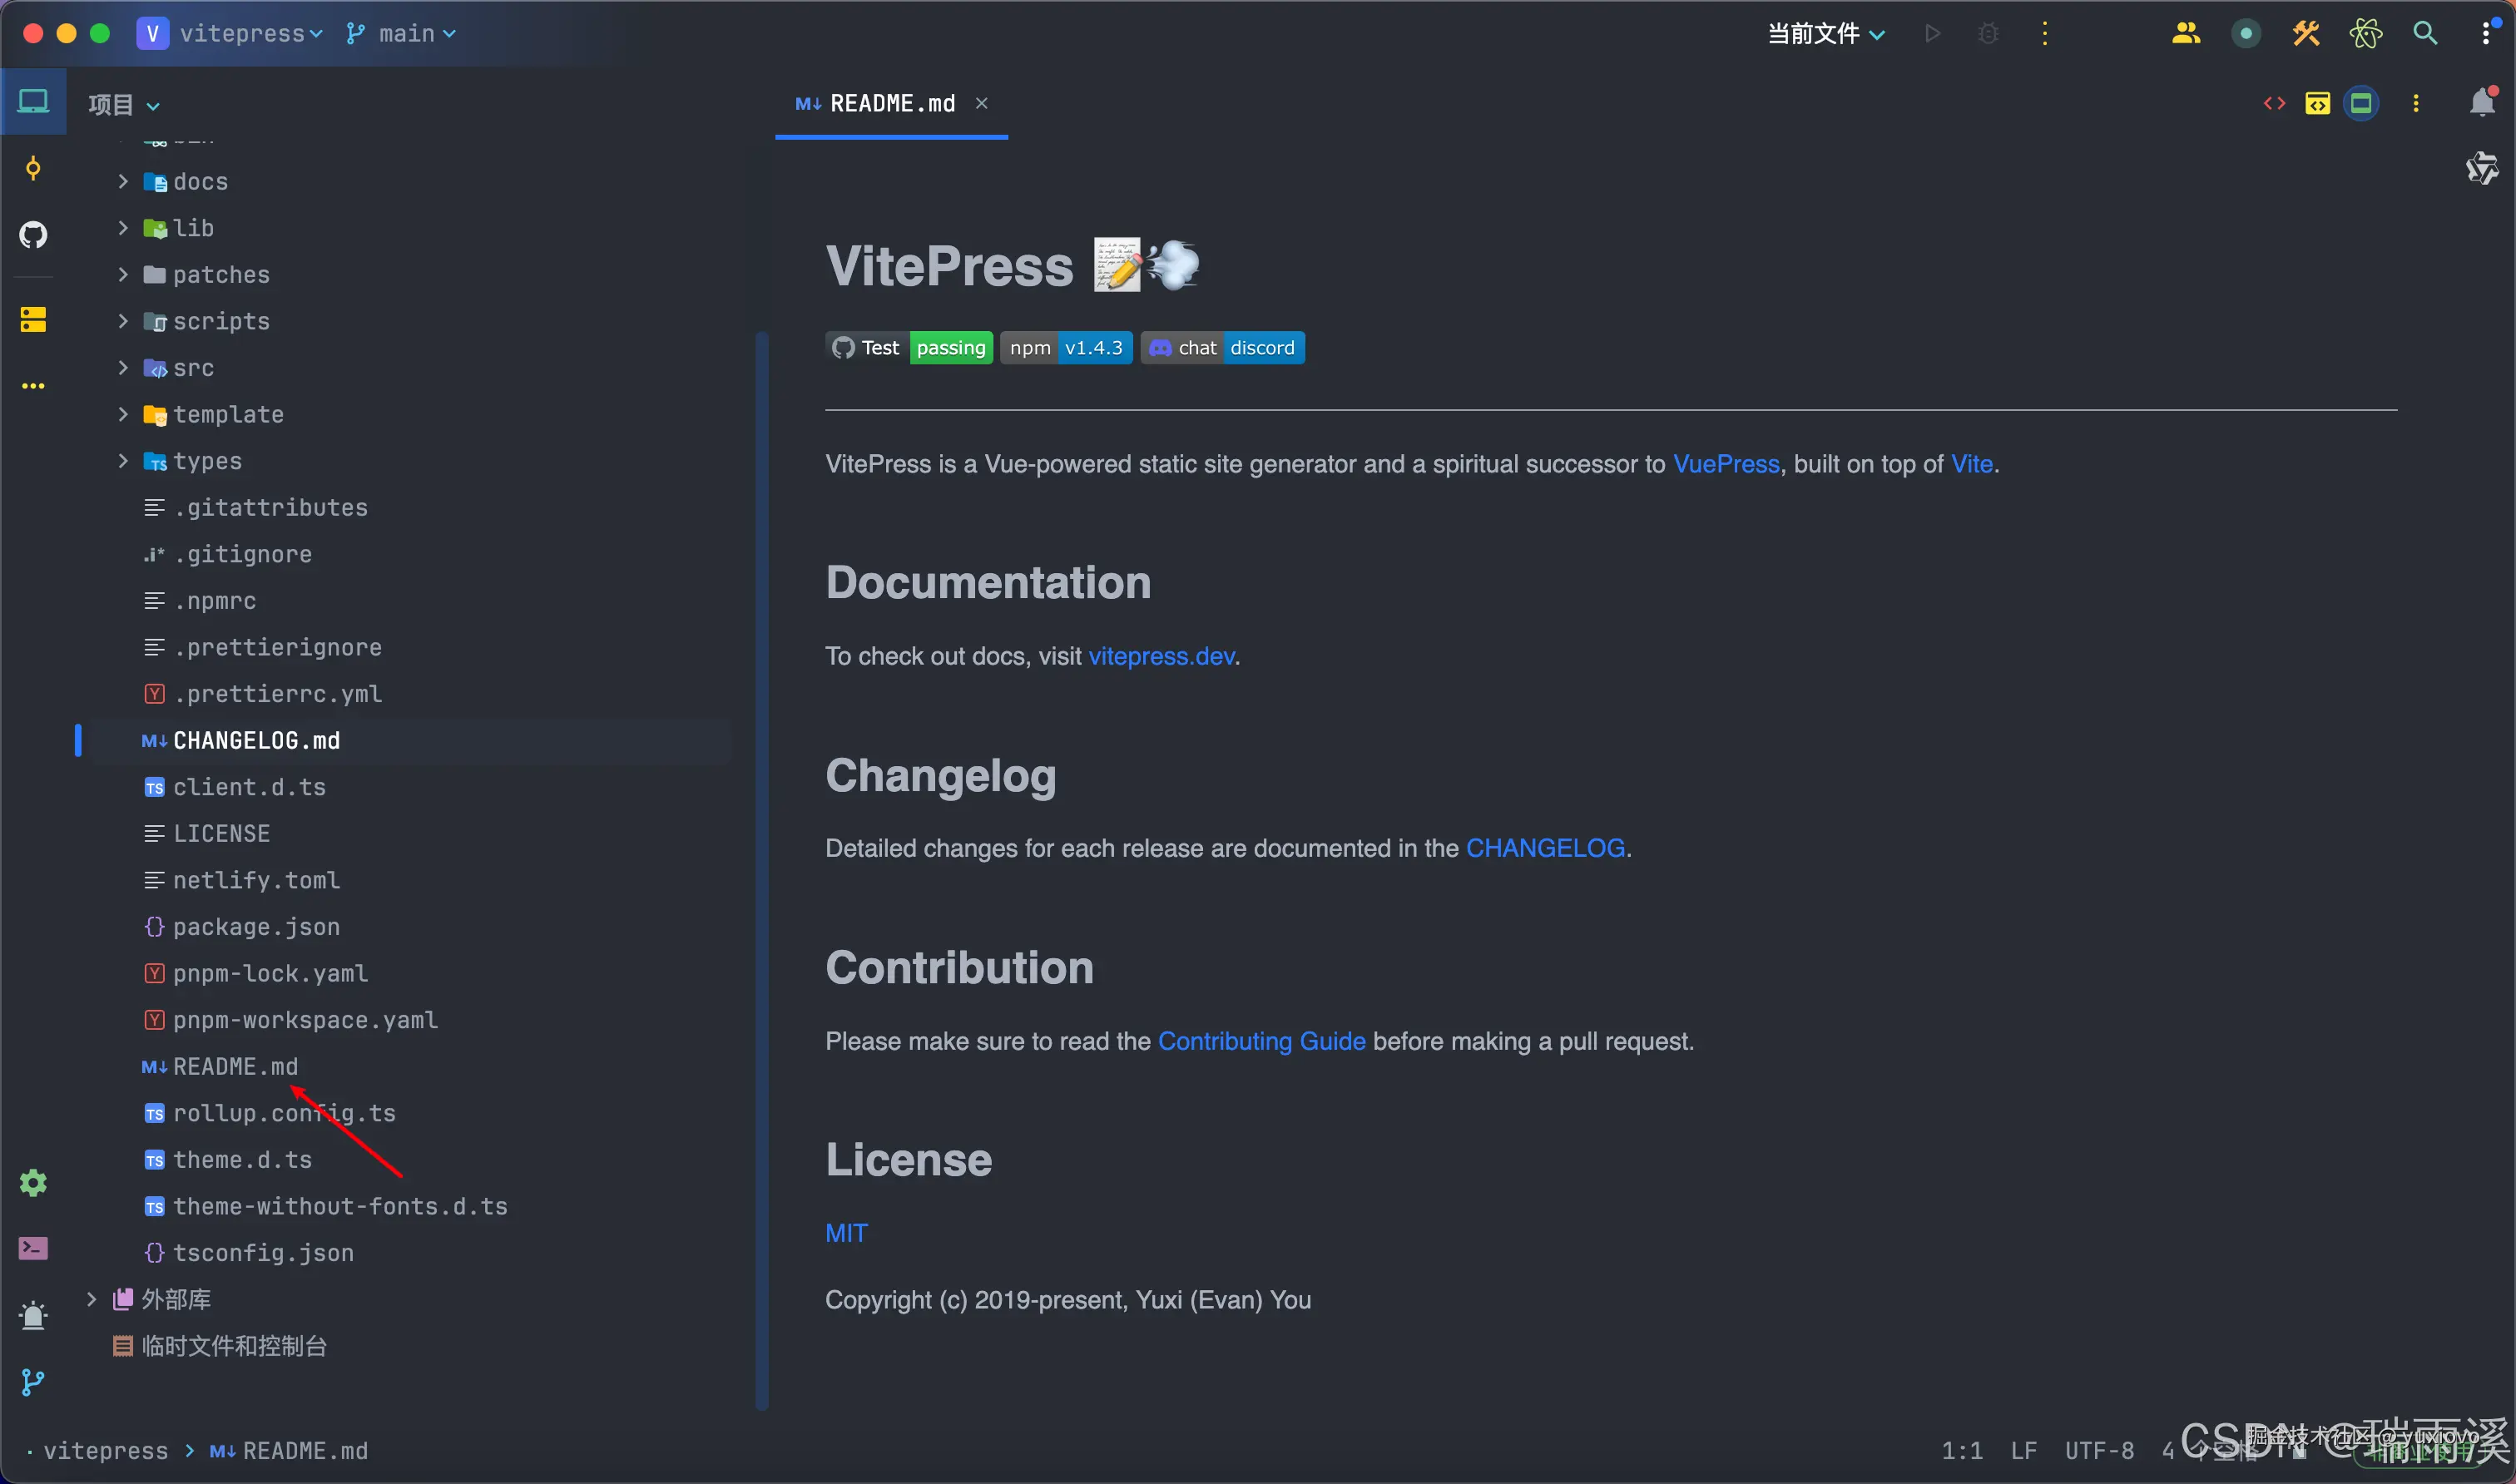Open the Code With Me people icon
This screenshot has height=1484, width=2516.
(x=2186, y=33)
